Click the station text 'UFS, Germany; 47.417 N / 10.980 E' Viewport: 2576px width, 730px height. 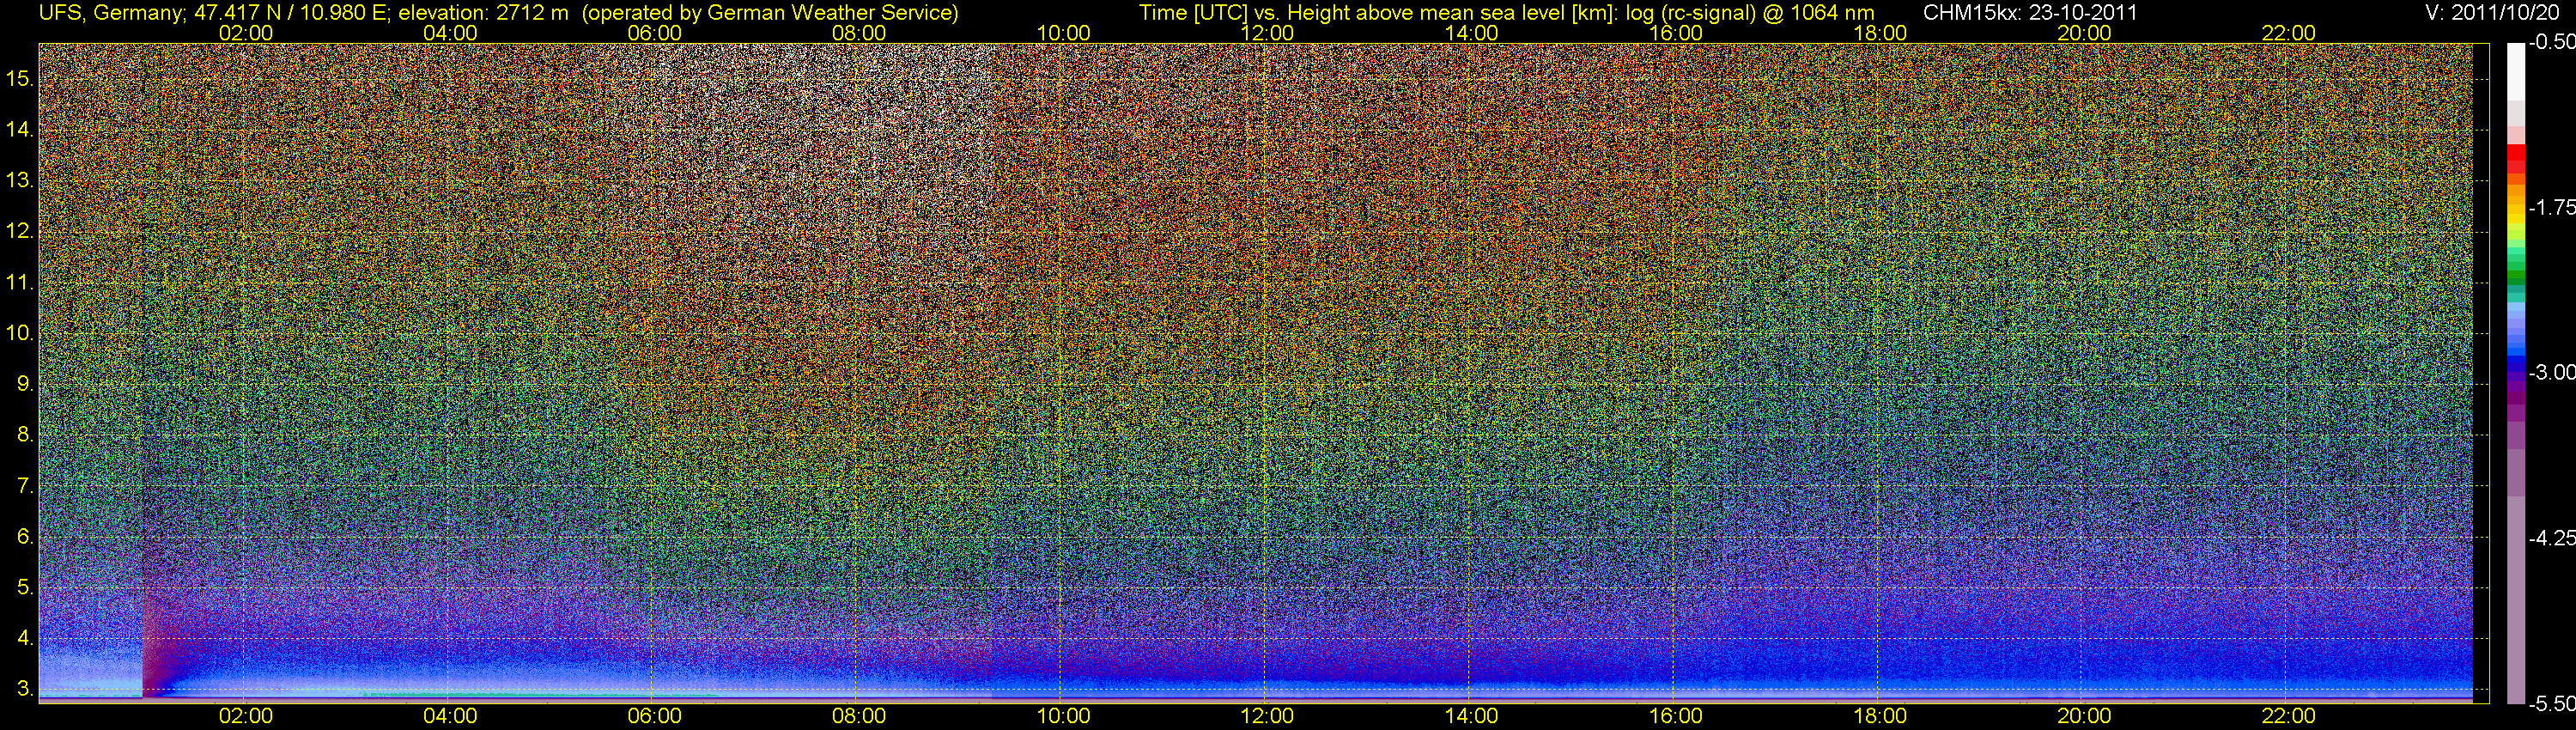215,13
